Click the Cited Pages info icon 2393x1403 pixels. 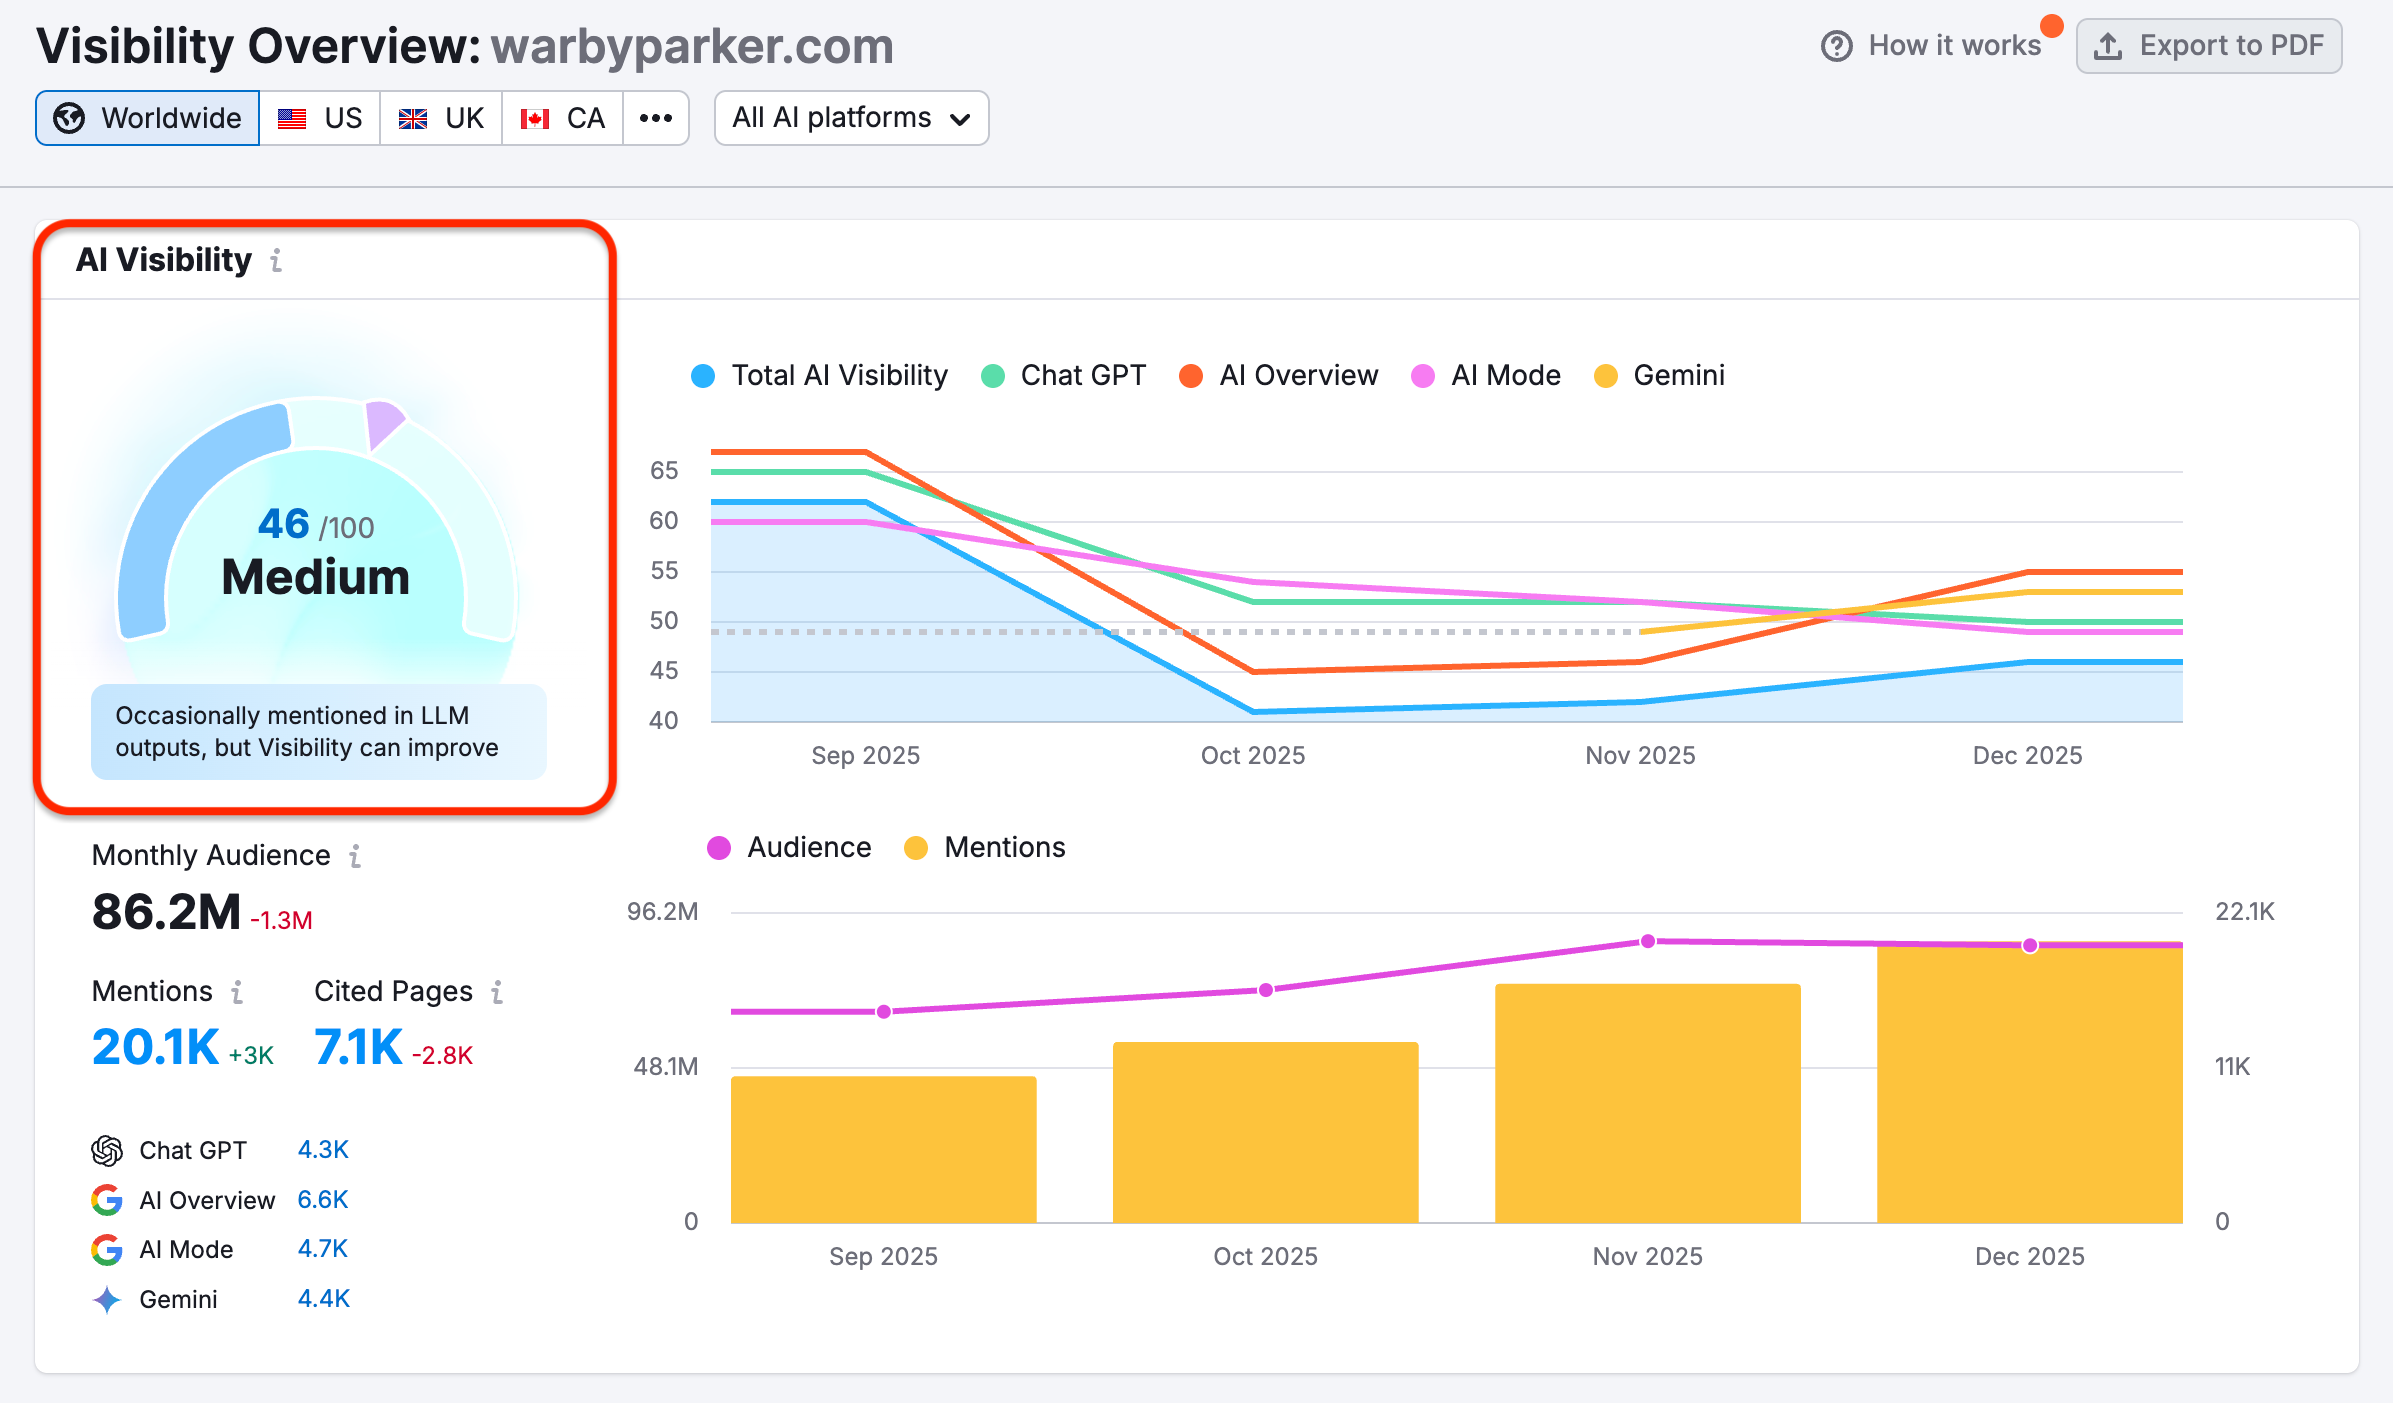click(497, 992)
